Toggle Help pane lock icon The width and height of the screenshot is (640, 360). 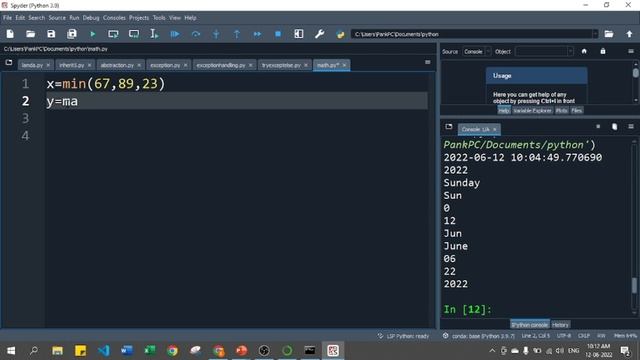(x=603, y=51)
